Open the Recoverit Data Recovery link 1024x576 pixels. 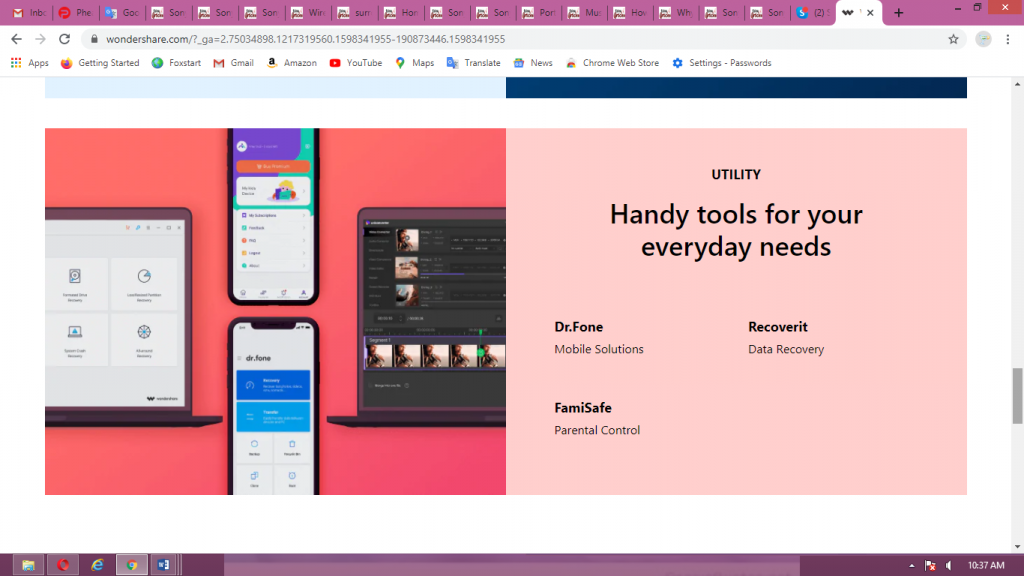[x=777, y=327]
